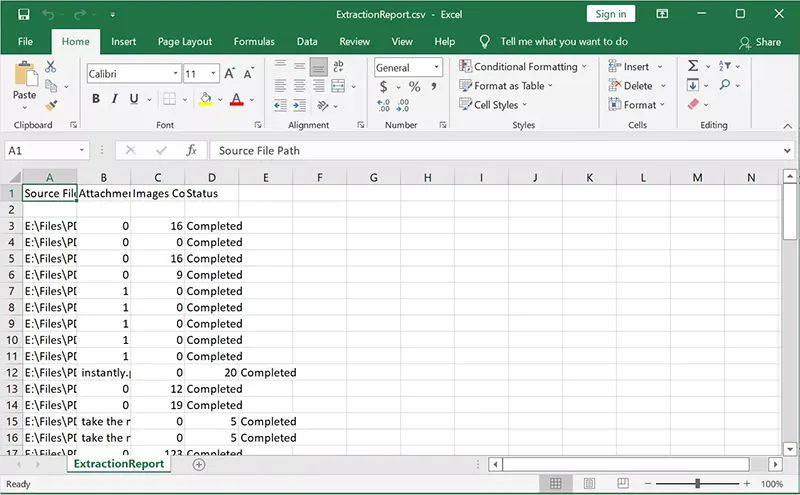This screenshot has height=495, width=800.
Task: Click the Decrease Indent icon
Action: tap(280, 106)
